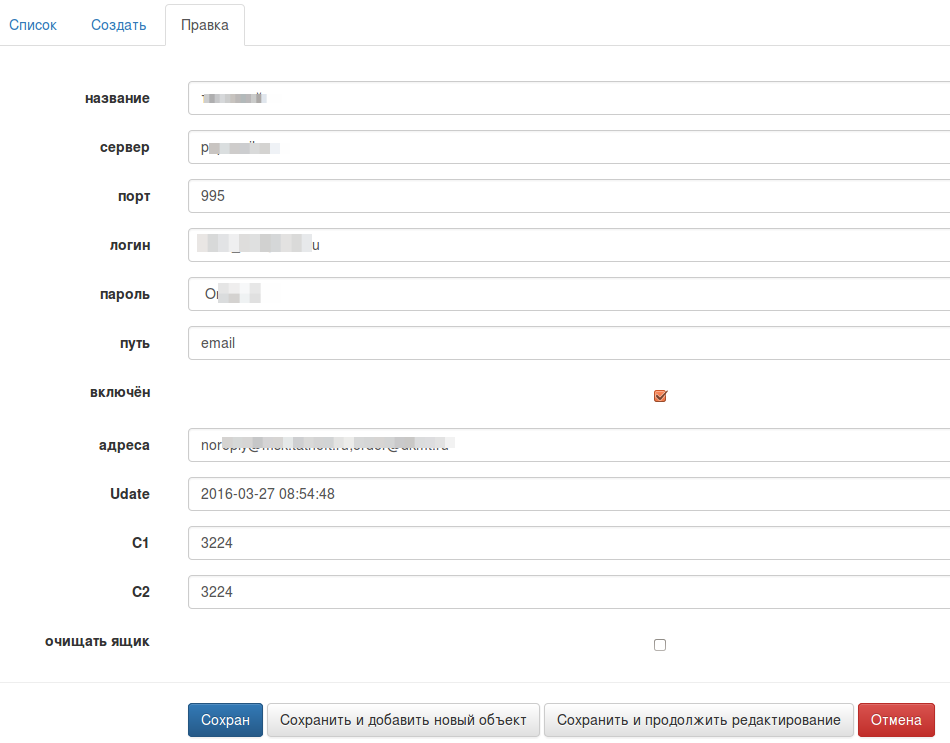Open the Список tab
Viewport: 950px width, 743px height.
point(33,25)
